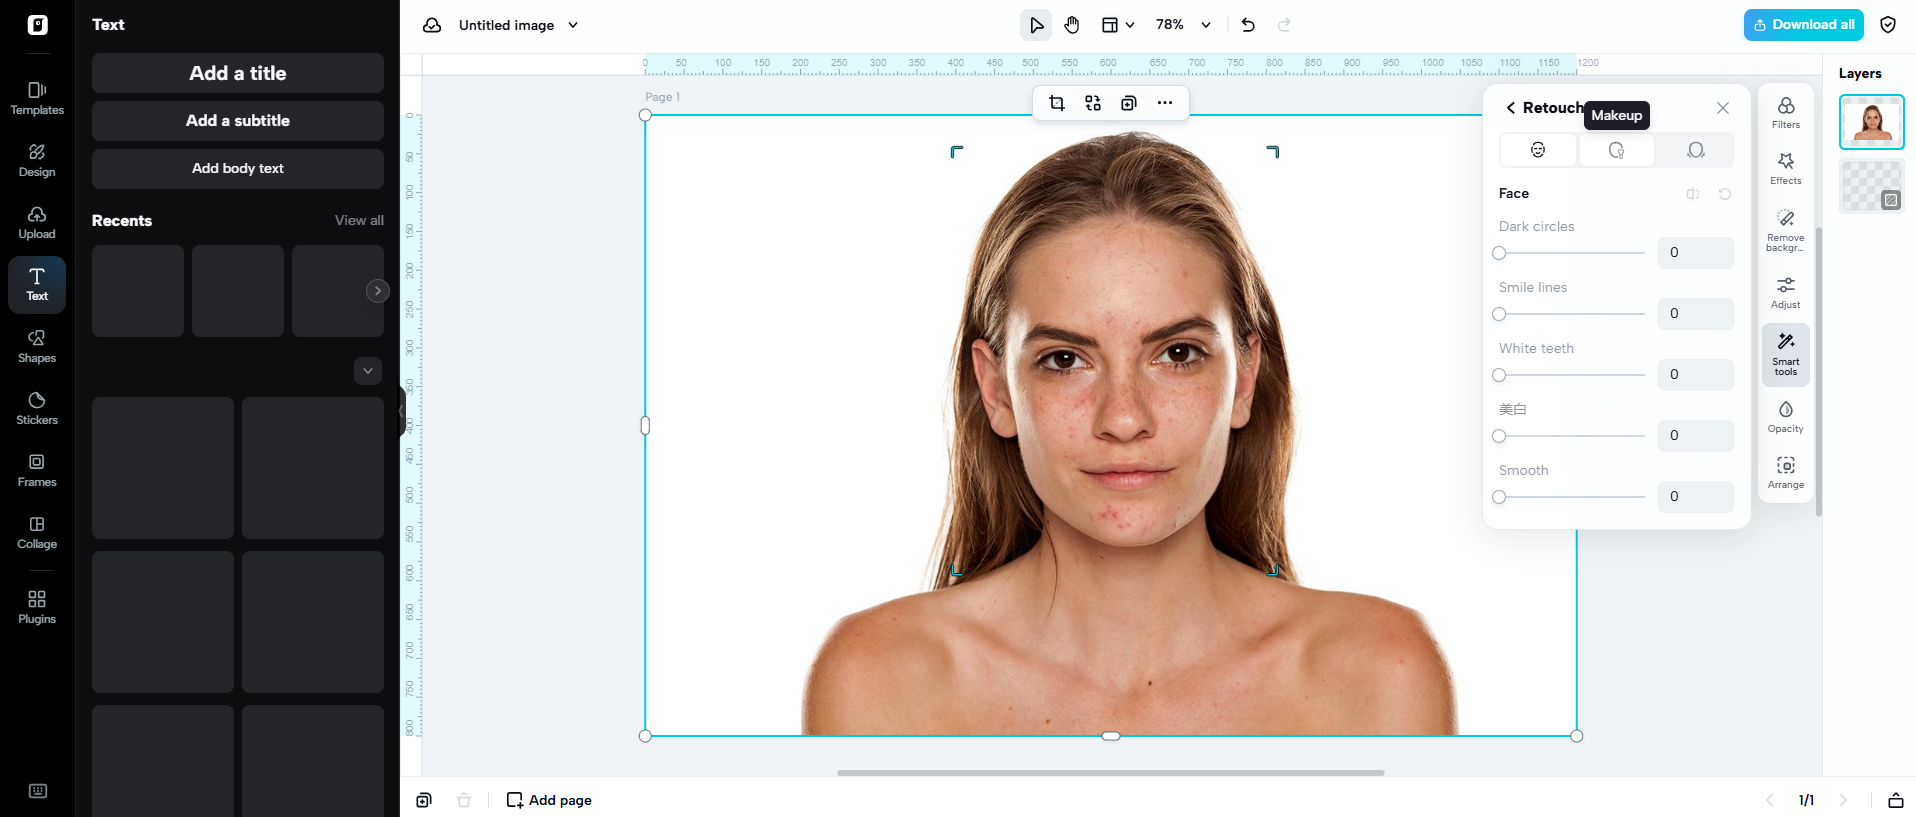1916x817 pixels.
Task: Open the Collage panel
Action: coord(37,532)
